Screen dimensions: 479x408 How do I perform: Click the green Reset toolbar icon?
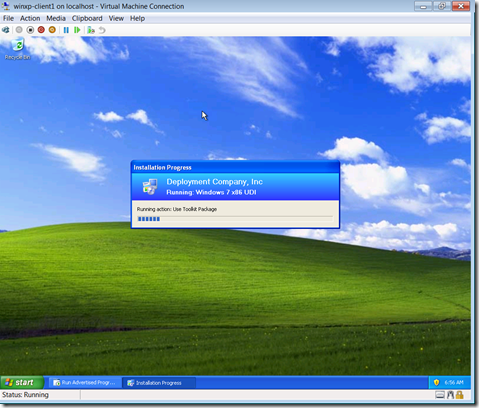(77, 30)
